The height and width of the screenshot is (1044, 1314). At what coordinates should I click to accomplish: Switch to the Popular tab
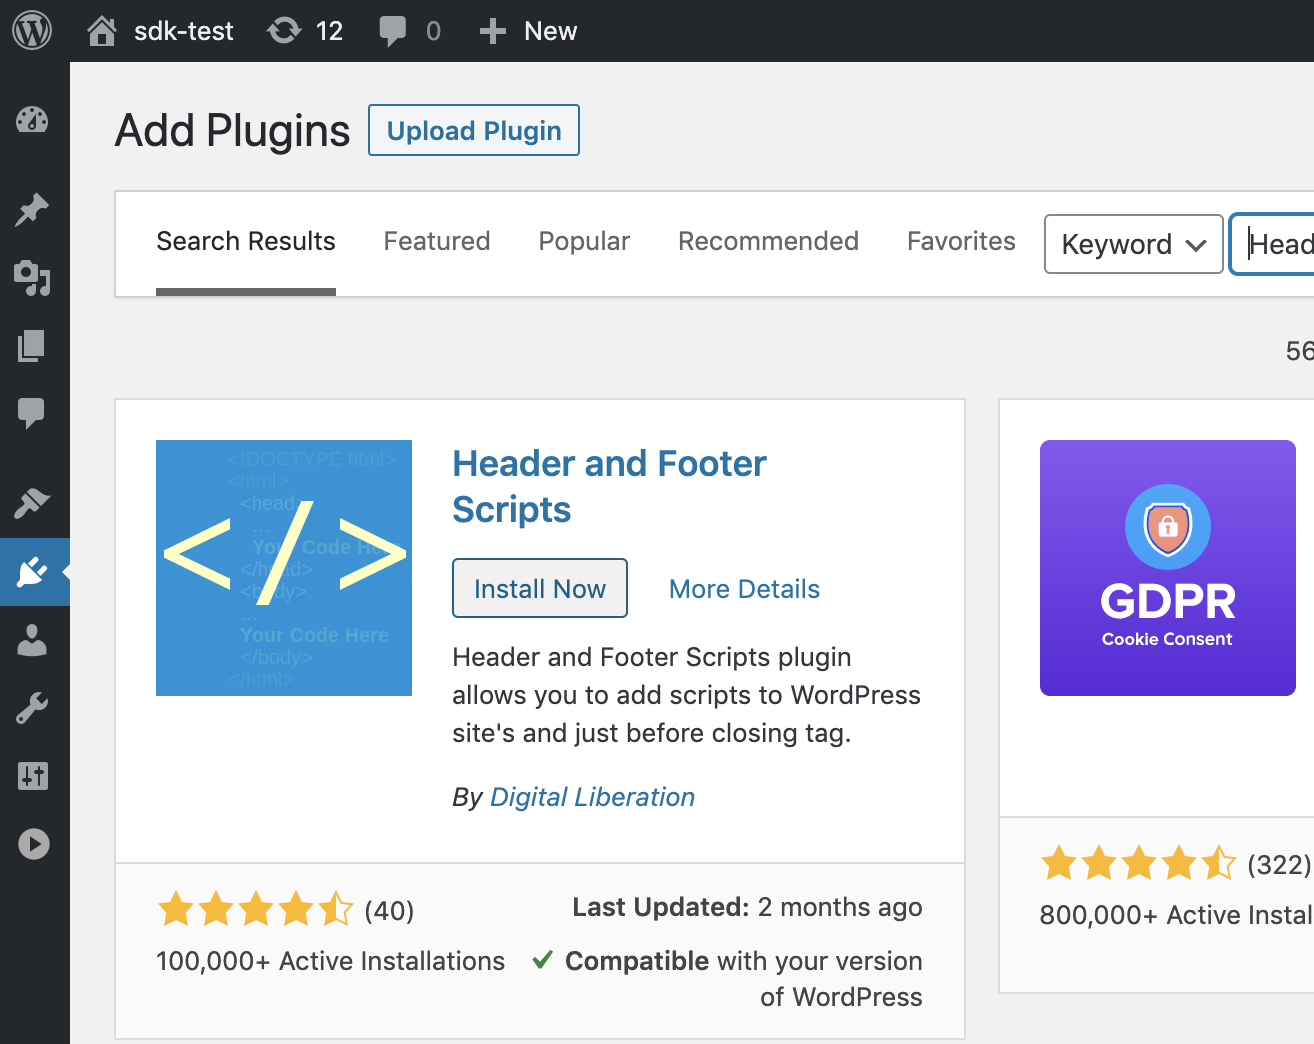coord(584,241)
